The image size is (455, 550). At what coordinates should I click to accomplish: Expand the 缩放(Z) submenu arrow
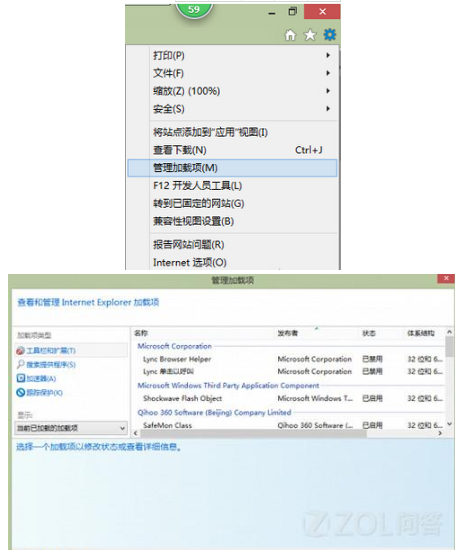[x=328, y=91]
